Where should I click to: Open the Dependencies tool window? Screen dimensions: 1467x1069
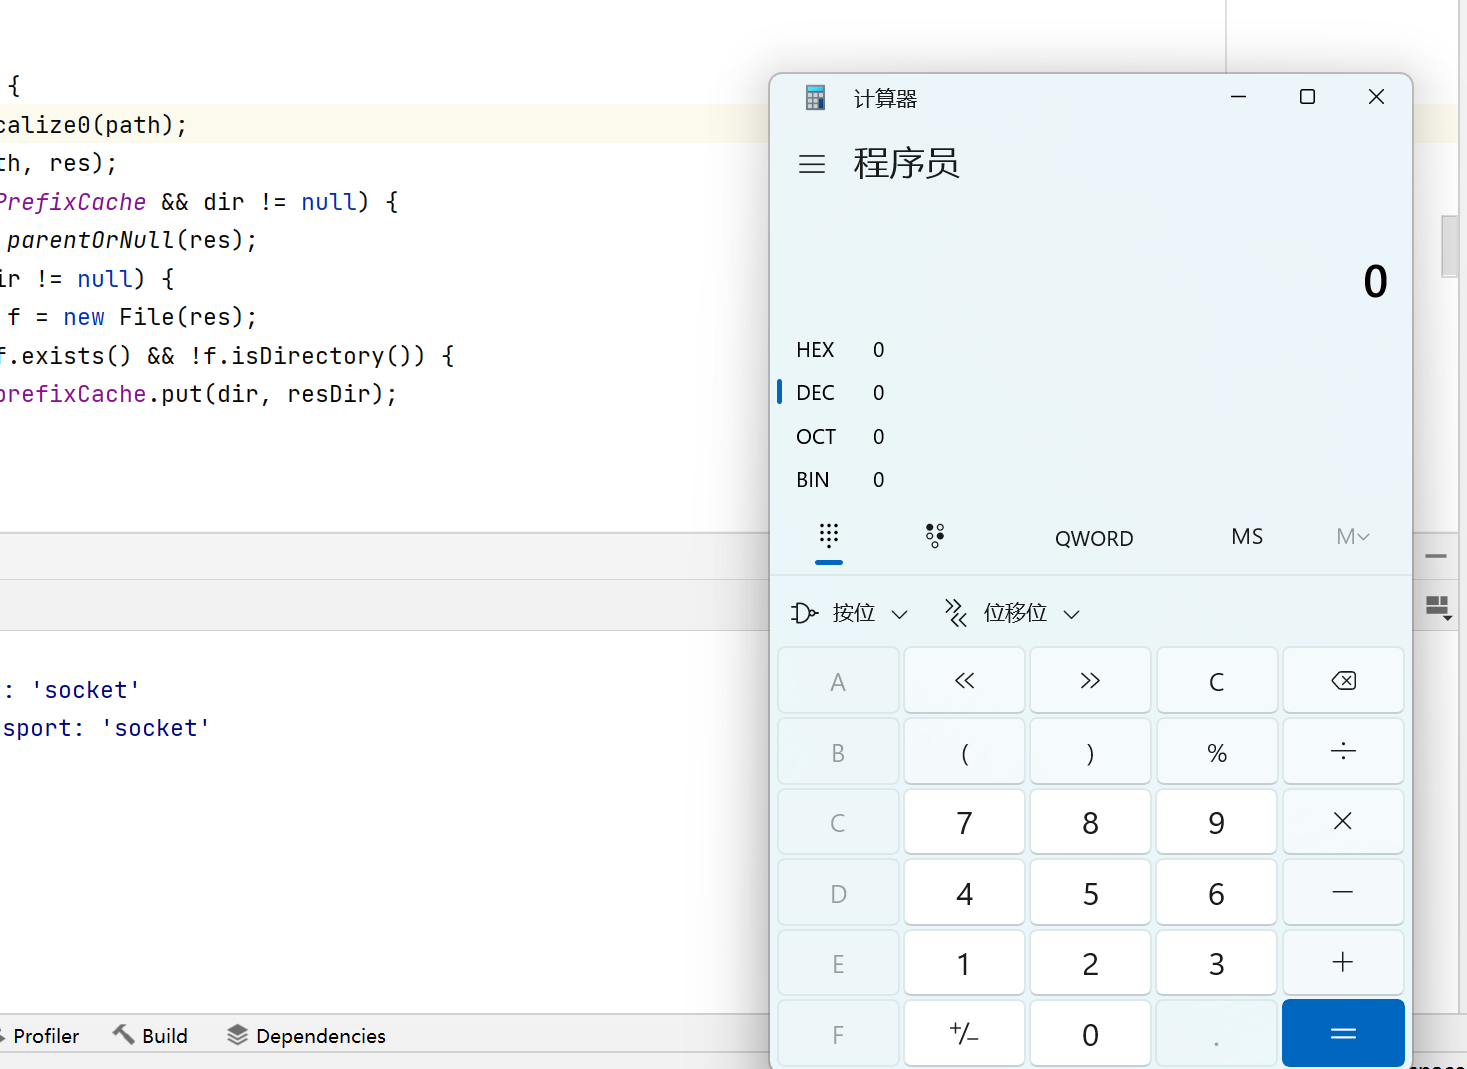(x=306, y=1036)
